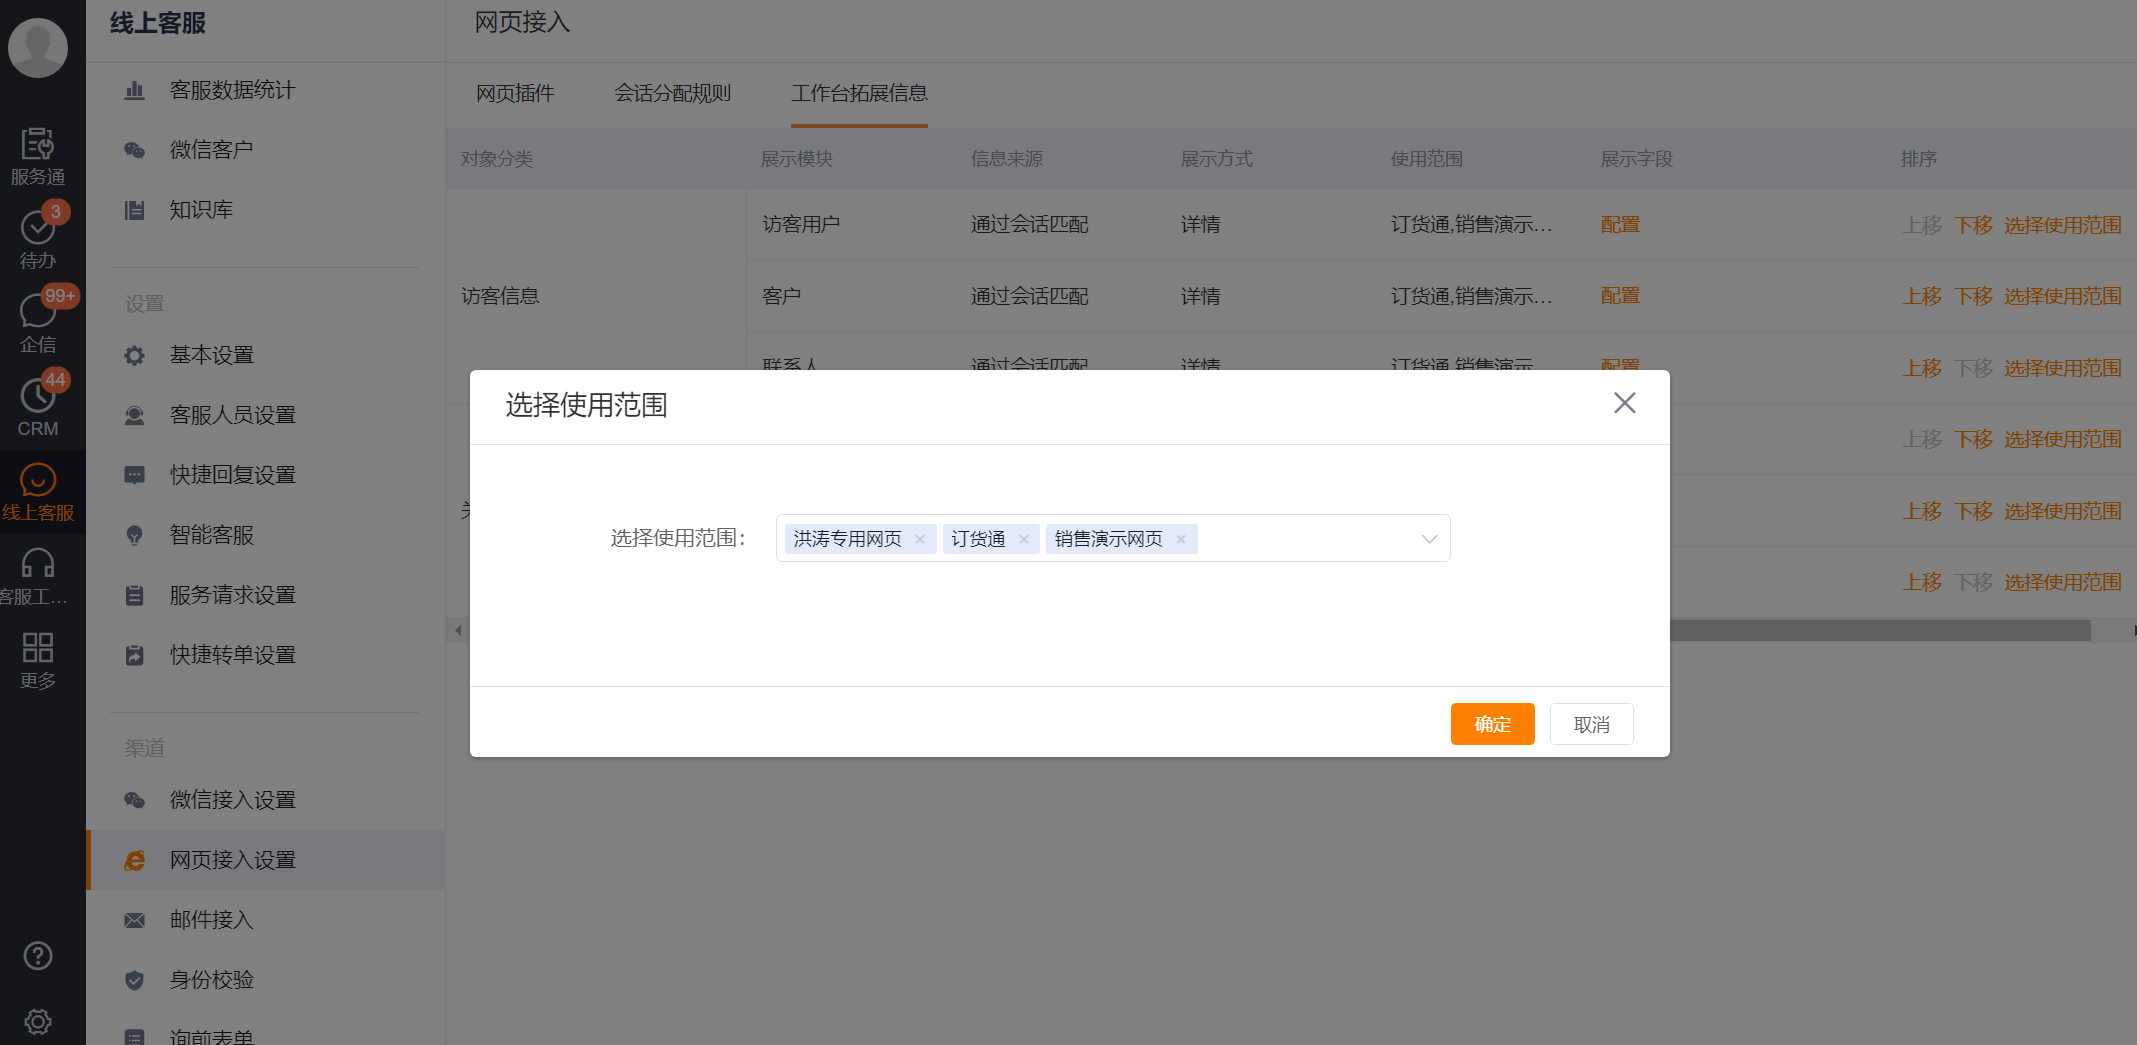Click the 基本设置 gear icon

point(134,355)
